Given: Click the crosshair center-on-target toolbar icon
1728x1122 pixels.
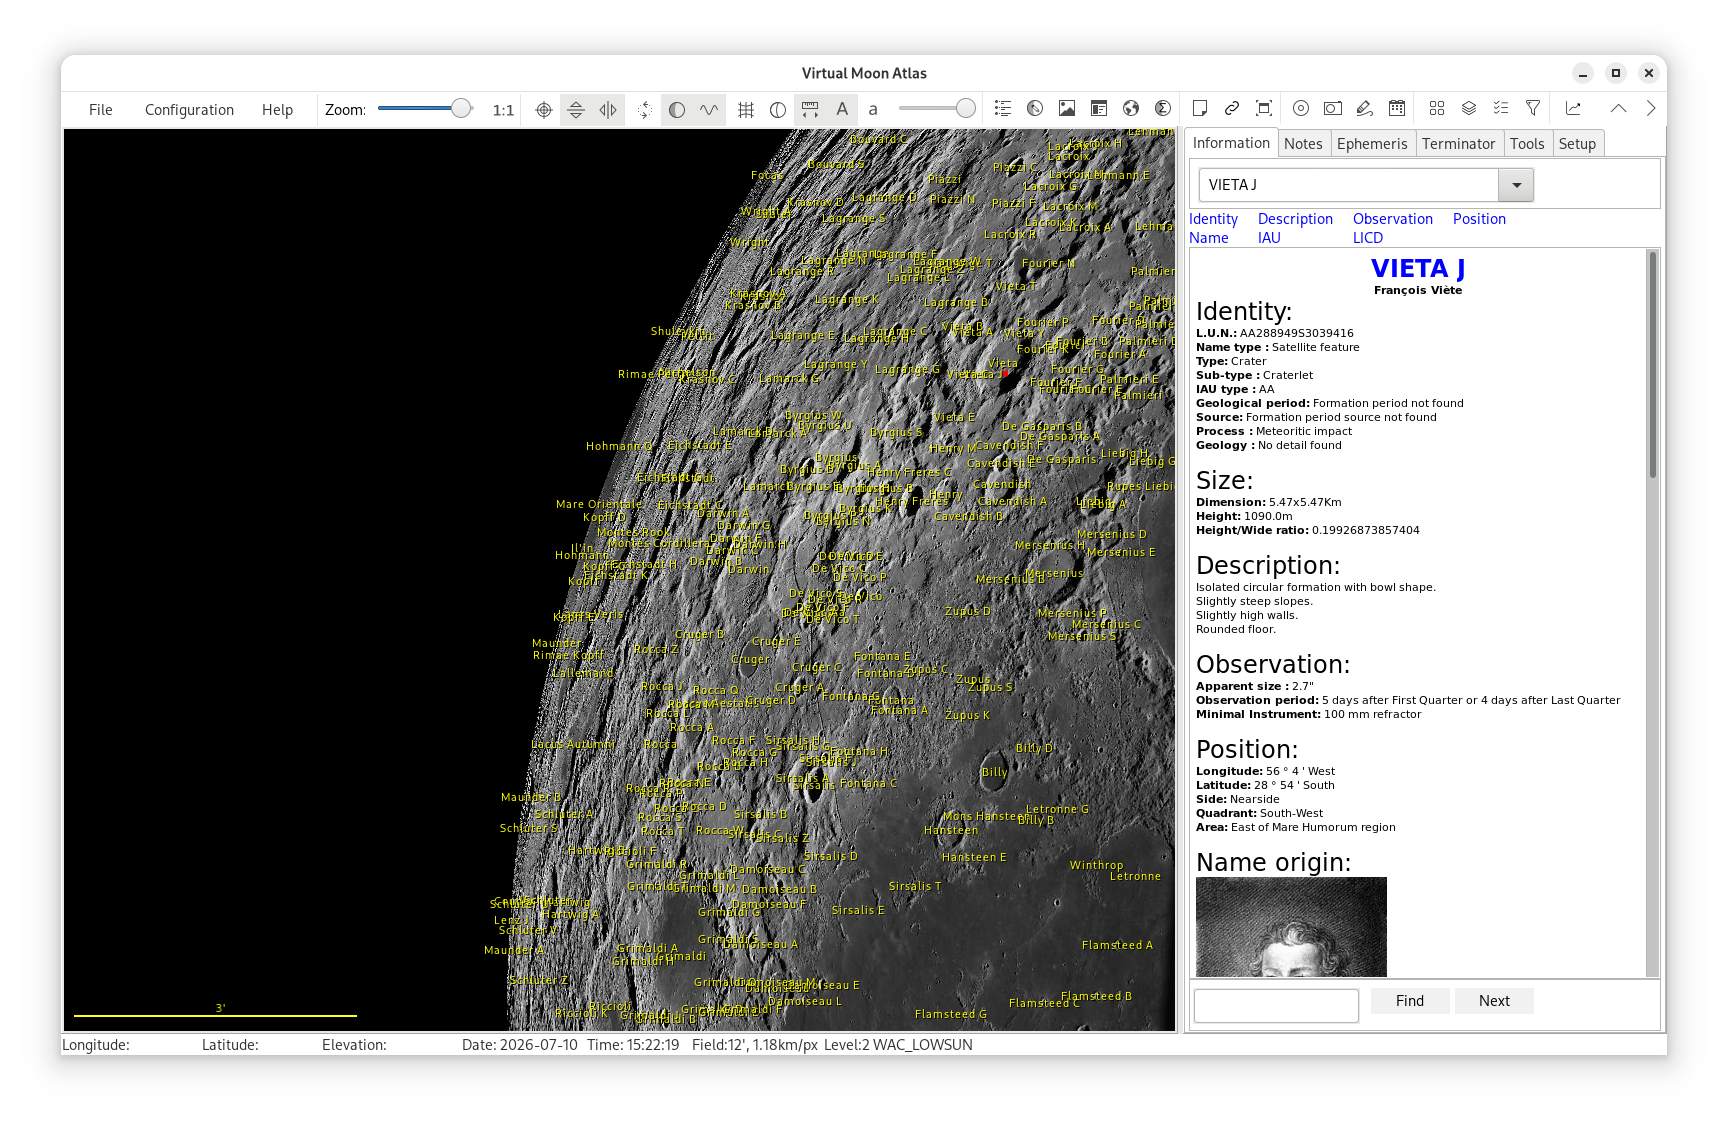Looking at the screenshot, I should pos(544,110).
